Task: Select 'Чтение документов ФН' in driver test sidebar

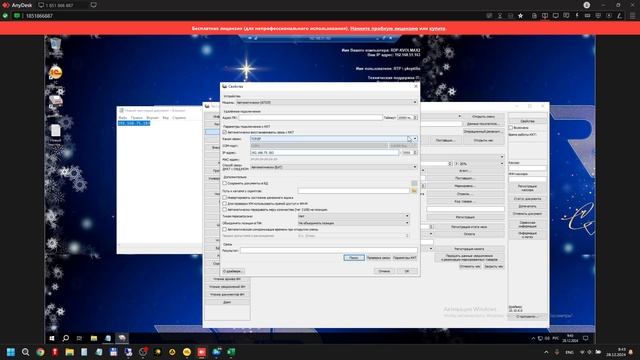Action: pyautogui.click(x=227, y=294)
